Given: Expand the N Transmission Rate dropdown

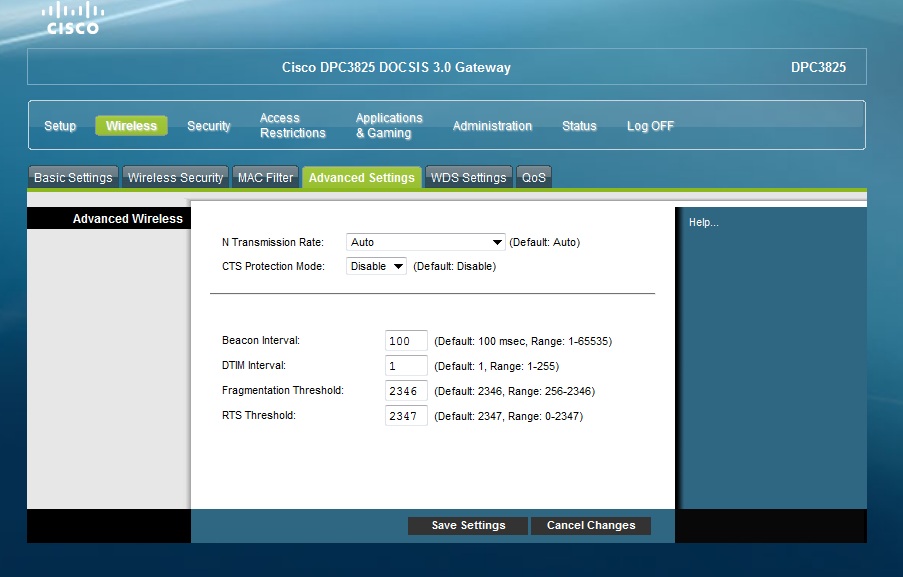Looking at the screenshot, I should point(426,242).
